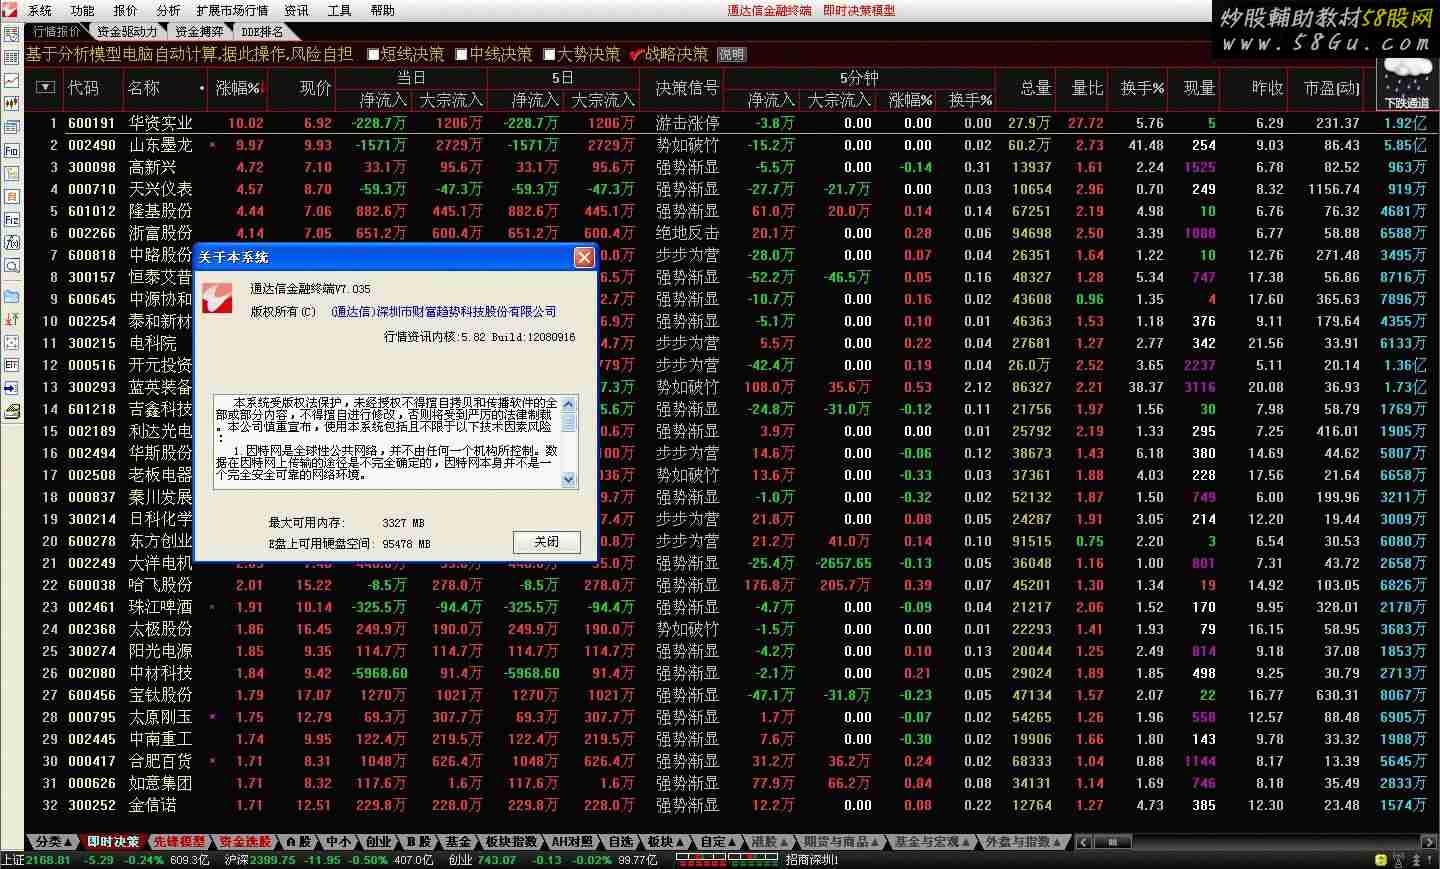Viewport: 1440px width, 869px height.
Task: Open the blue folder icon in sidebar
Action: pyautogui.click(x=11, y=297)
